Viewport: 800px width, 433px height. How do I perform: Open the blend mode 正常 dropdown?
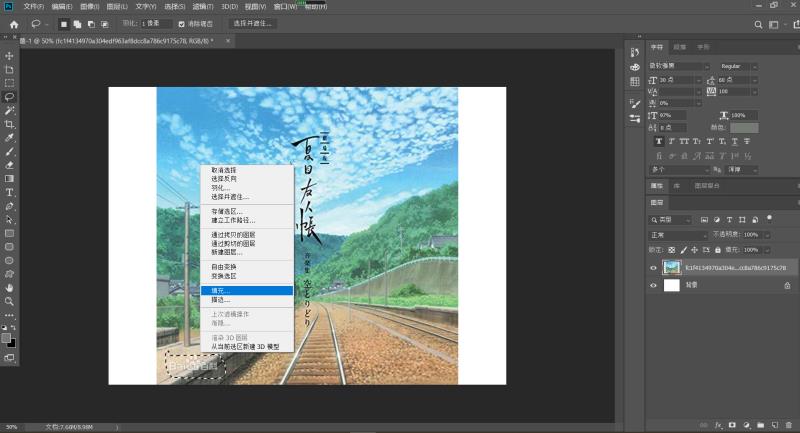[674, 235]
